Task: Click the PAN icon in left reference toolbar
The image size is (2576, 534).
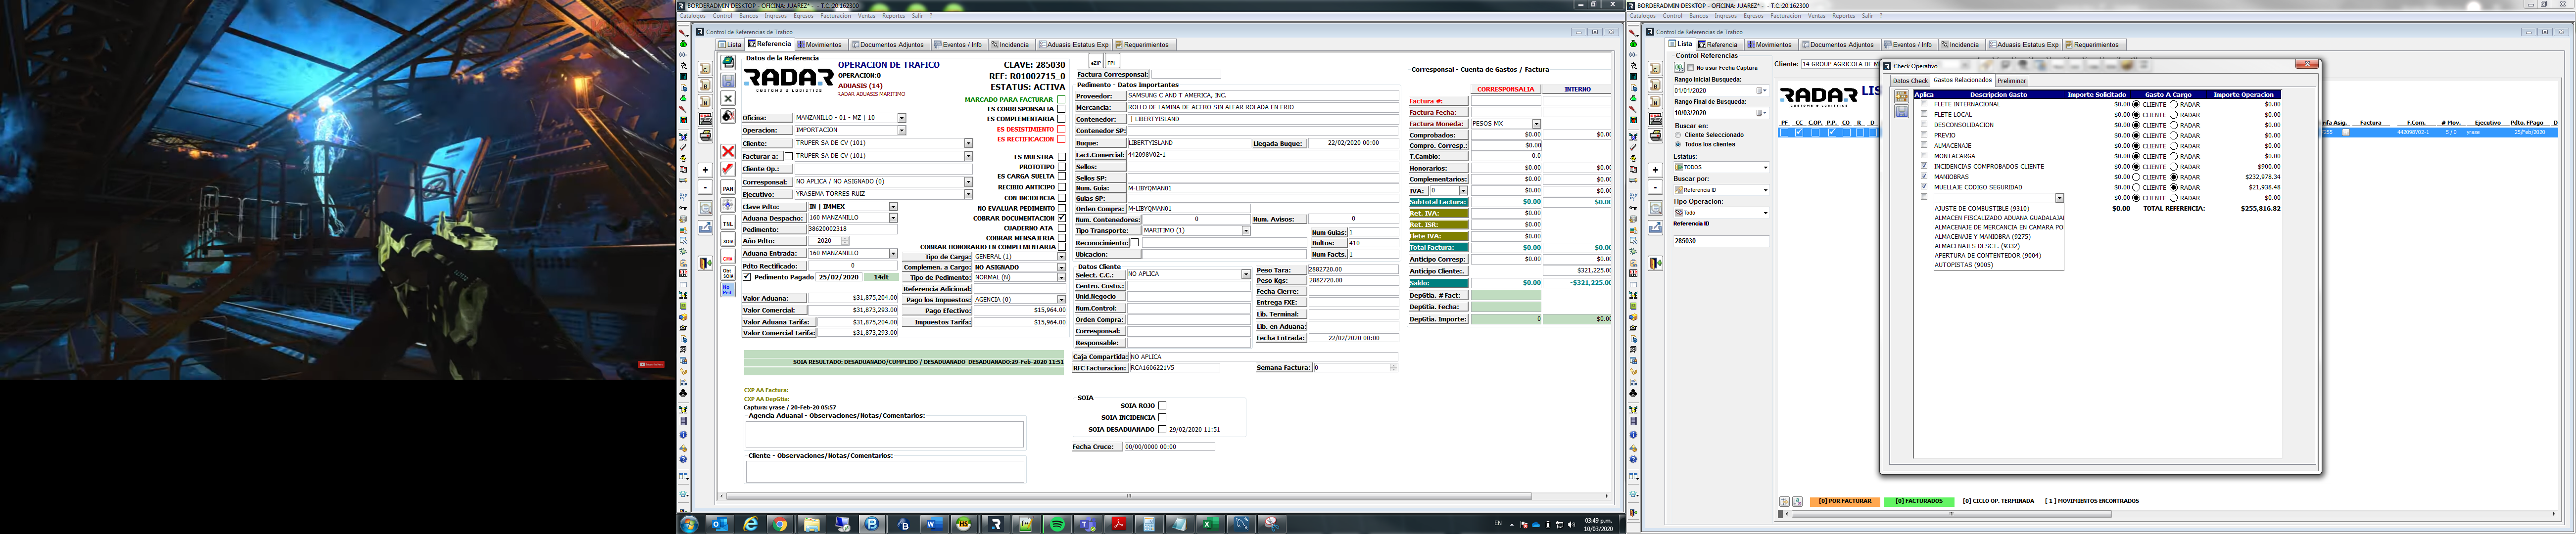Action: click(728, 188)
